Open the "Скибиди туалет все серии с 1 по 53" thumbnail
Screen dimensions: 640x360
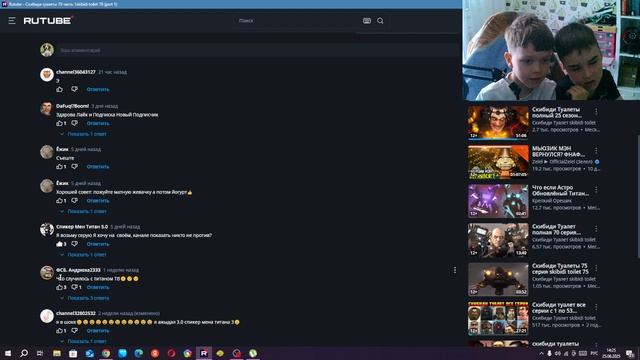pyautogui.click(x=498, y=318)
